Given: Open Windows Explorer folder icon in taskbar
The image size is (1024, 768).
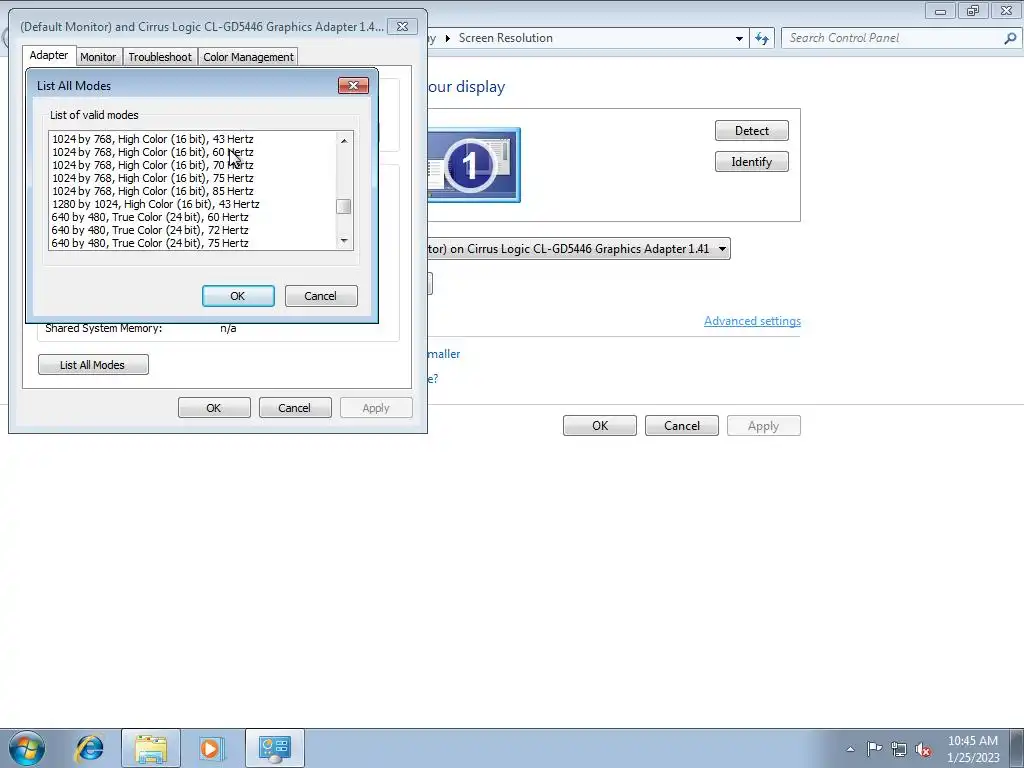Looking at the screenshot, I should click(151, 748).
